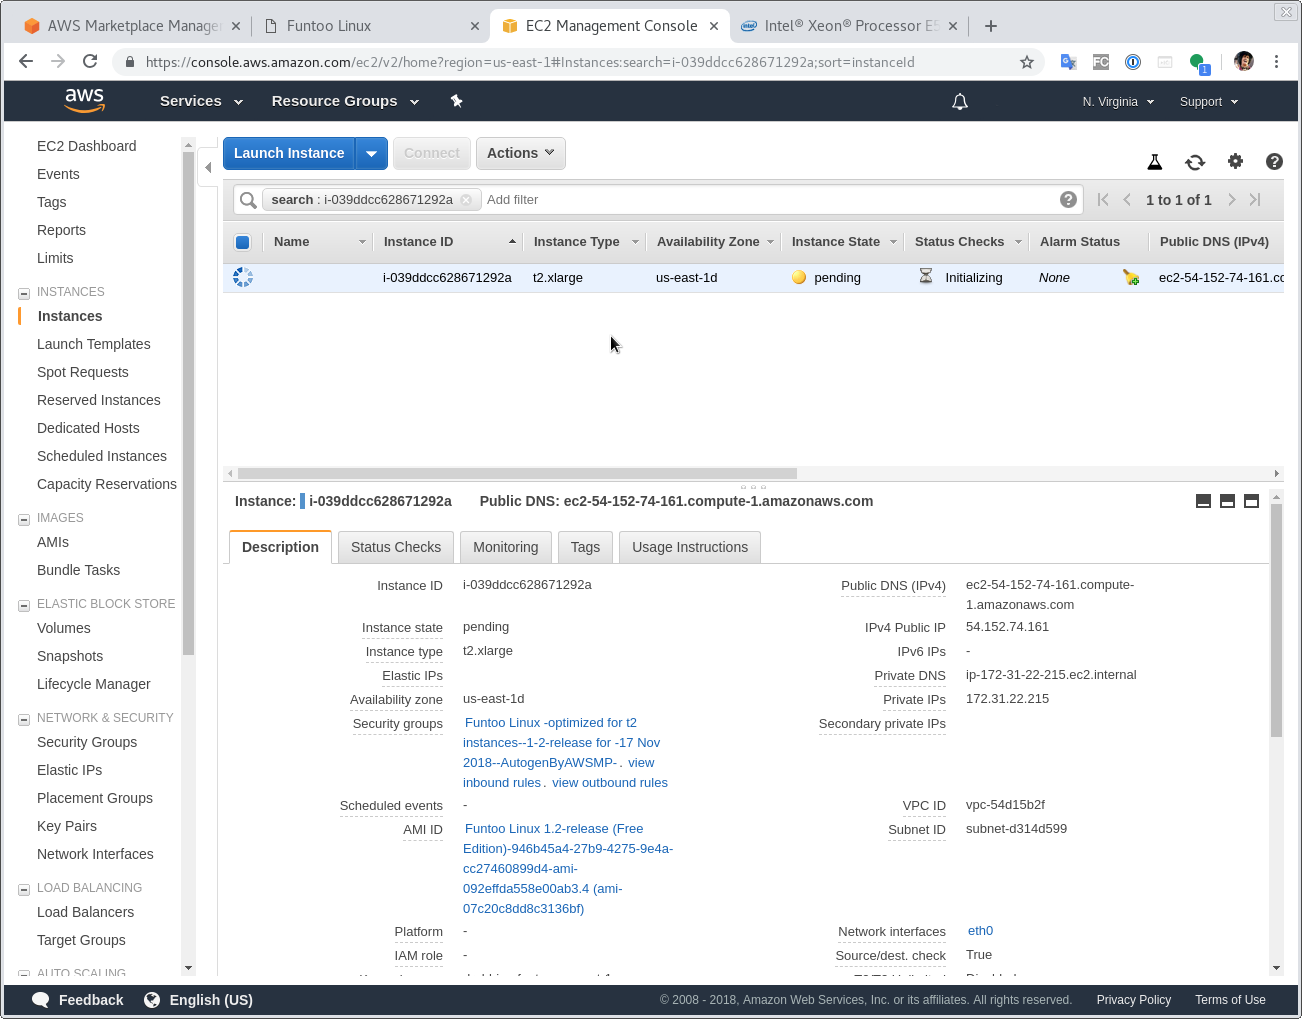Switch to the Tags tab

coord(585,547)
